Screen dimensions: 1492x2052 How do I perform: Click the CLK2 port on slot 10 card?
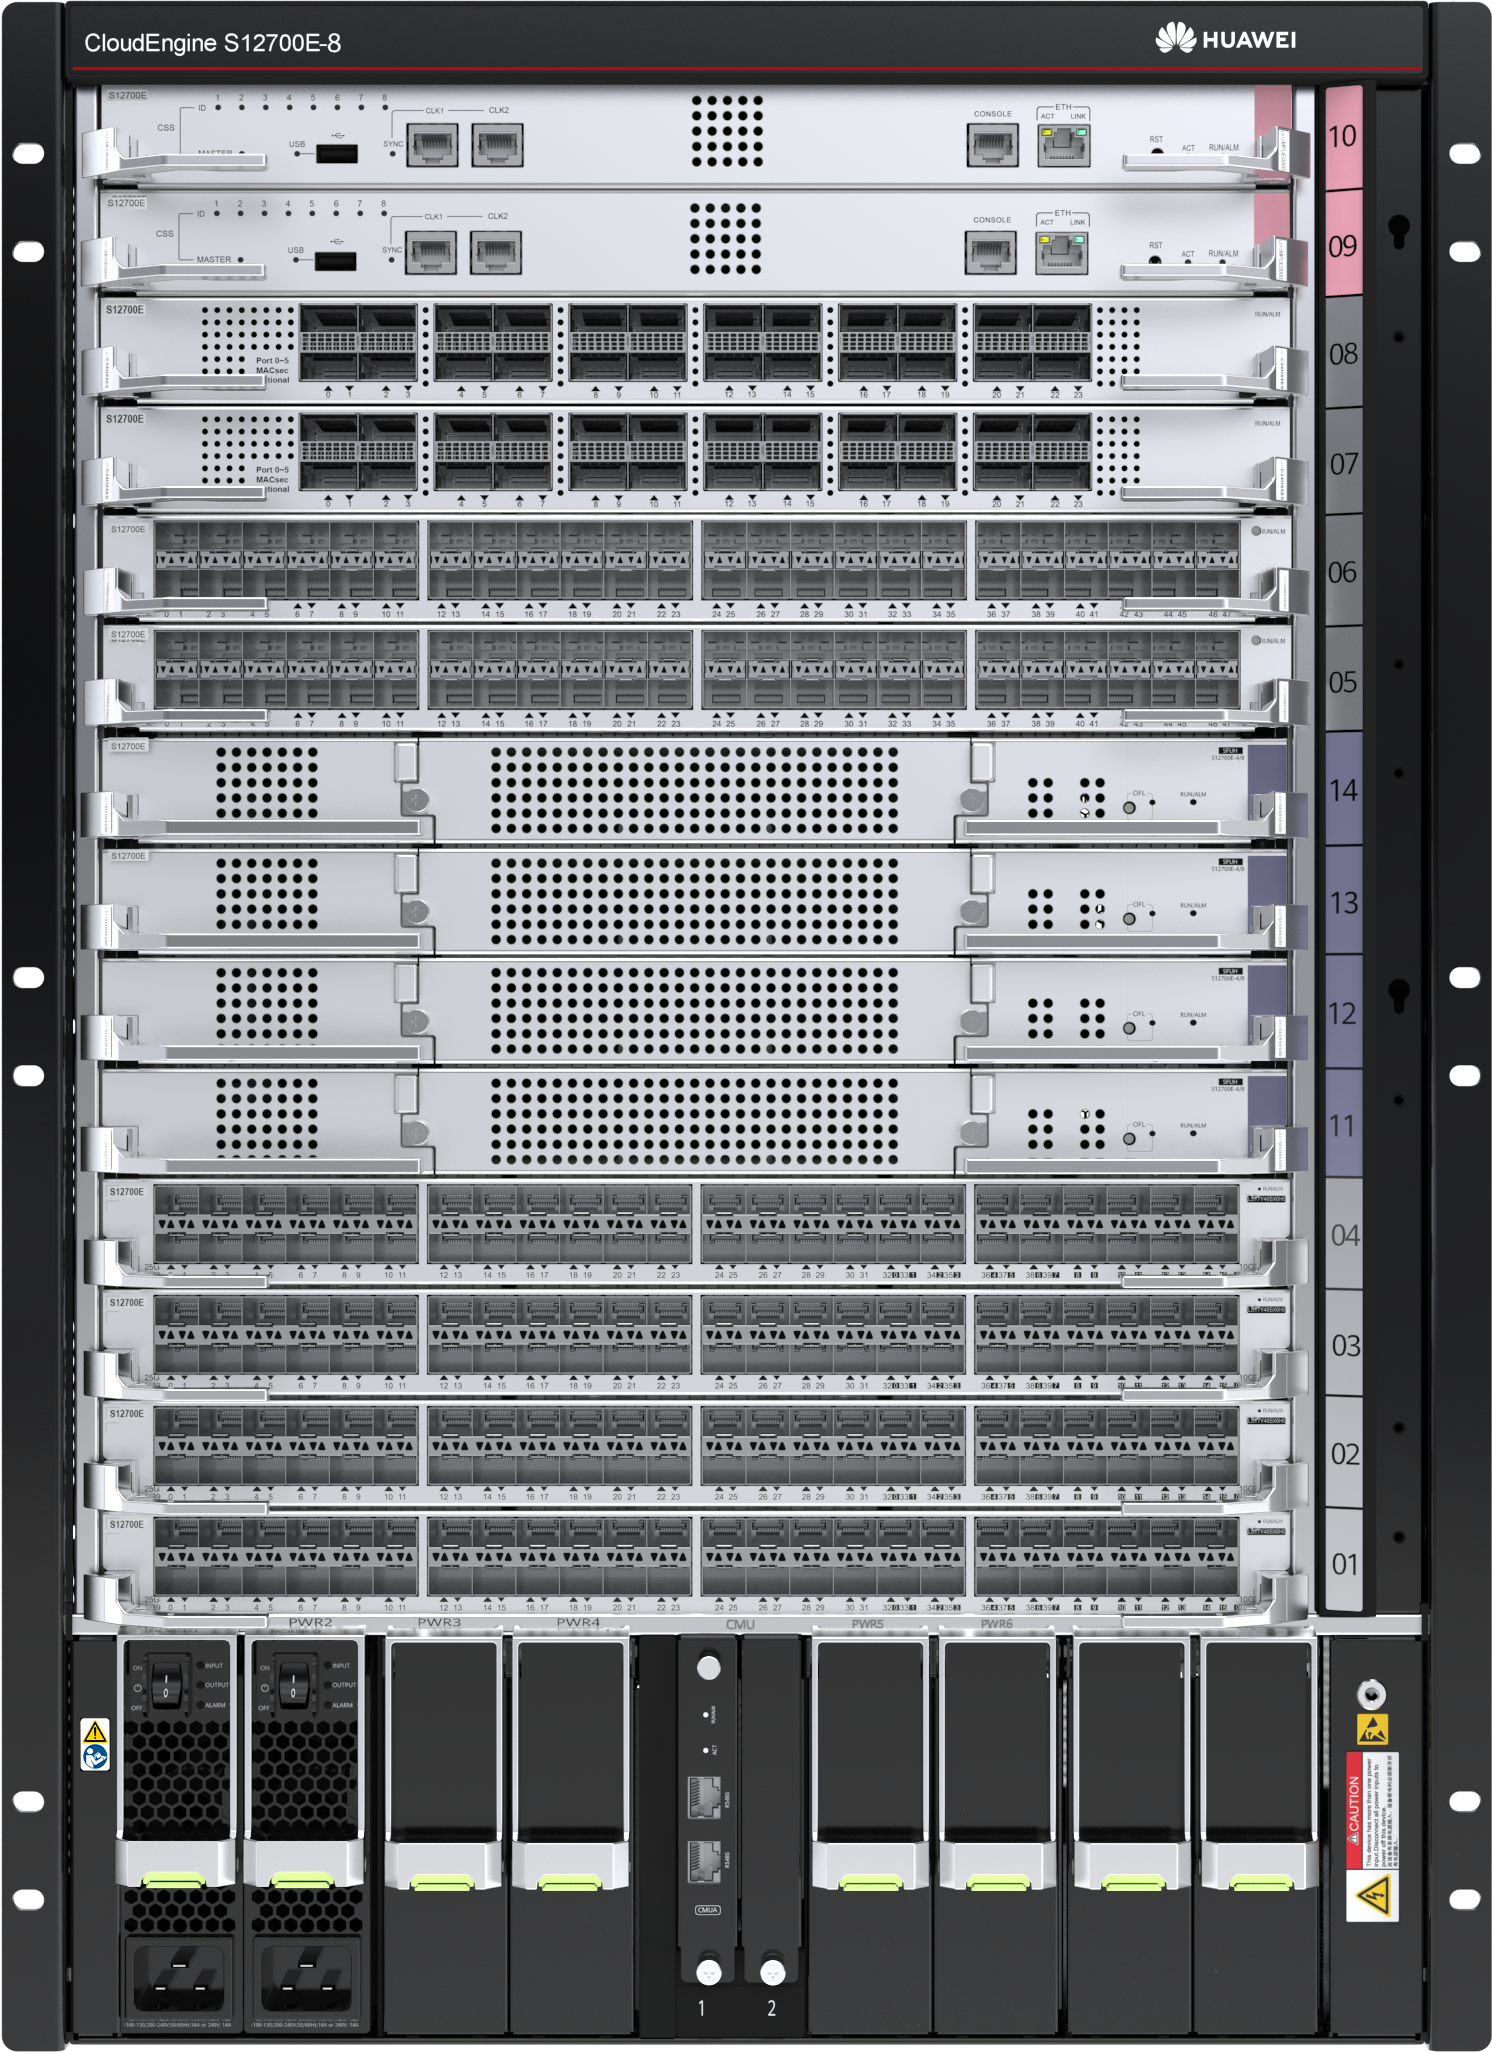497,144
